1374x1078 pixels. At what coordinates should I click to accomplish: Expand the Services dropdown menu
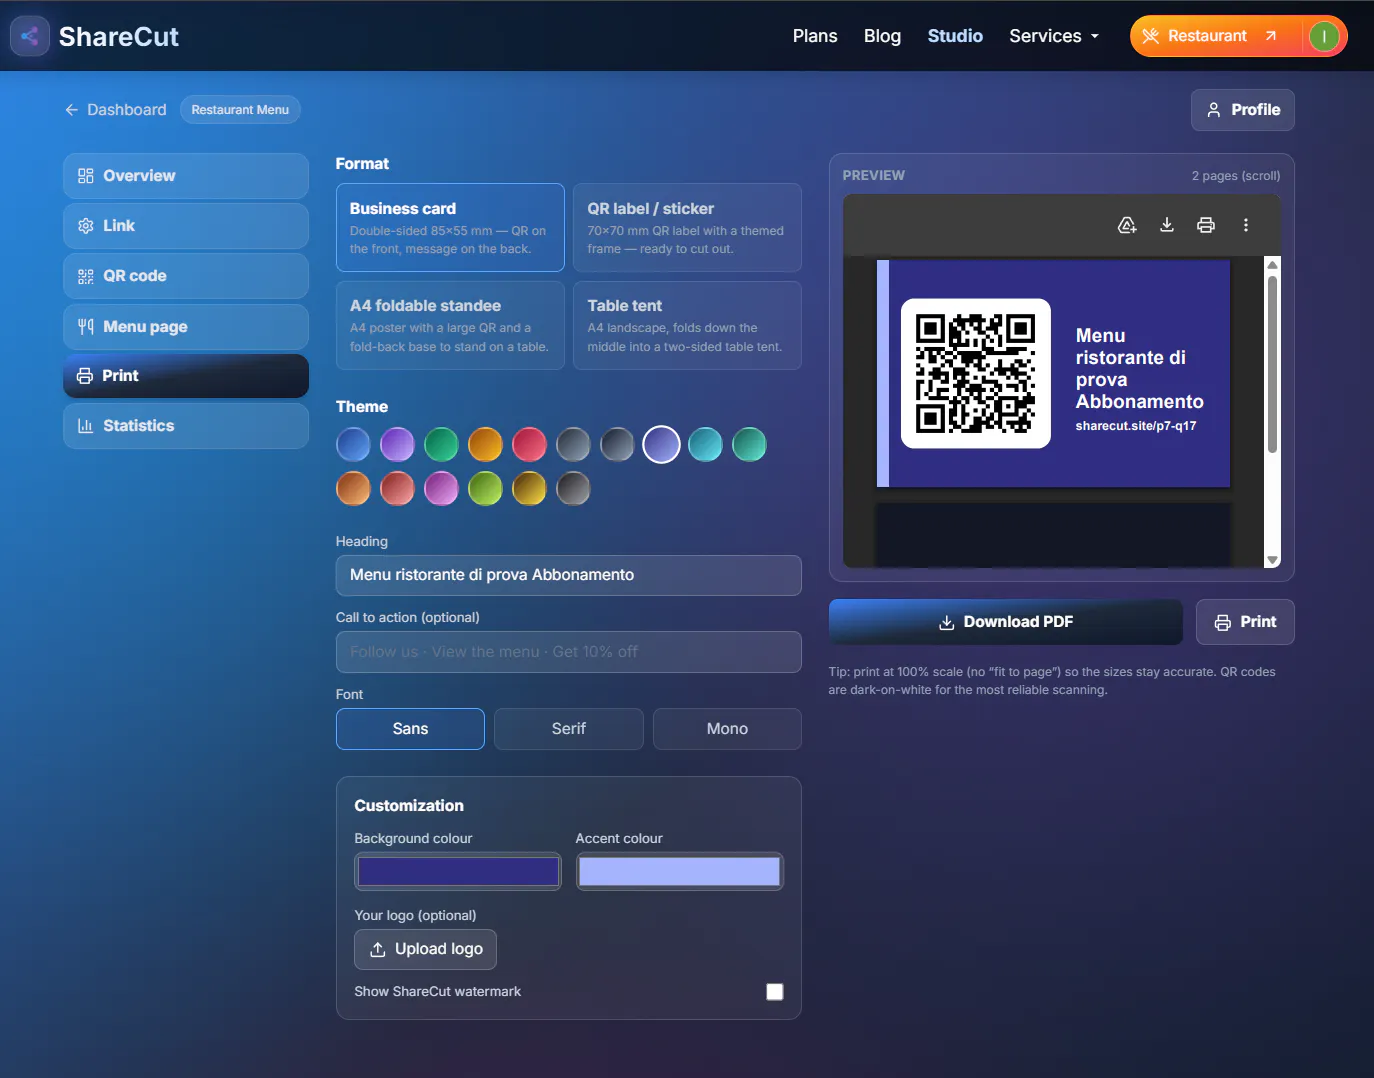1054,36
